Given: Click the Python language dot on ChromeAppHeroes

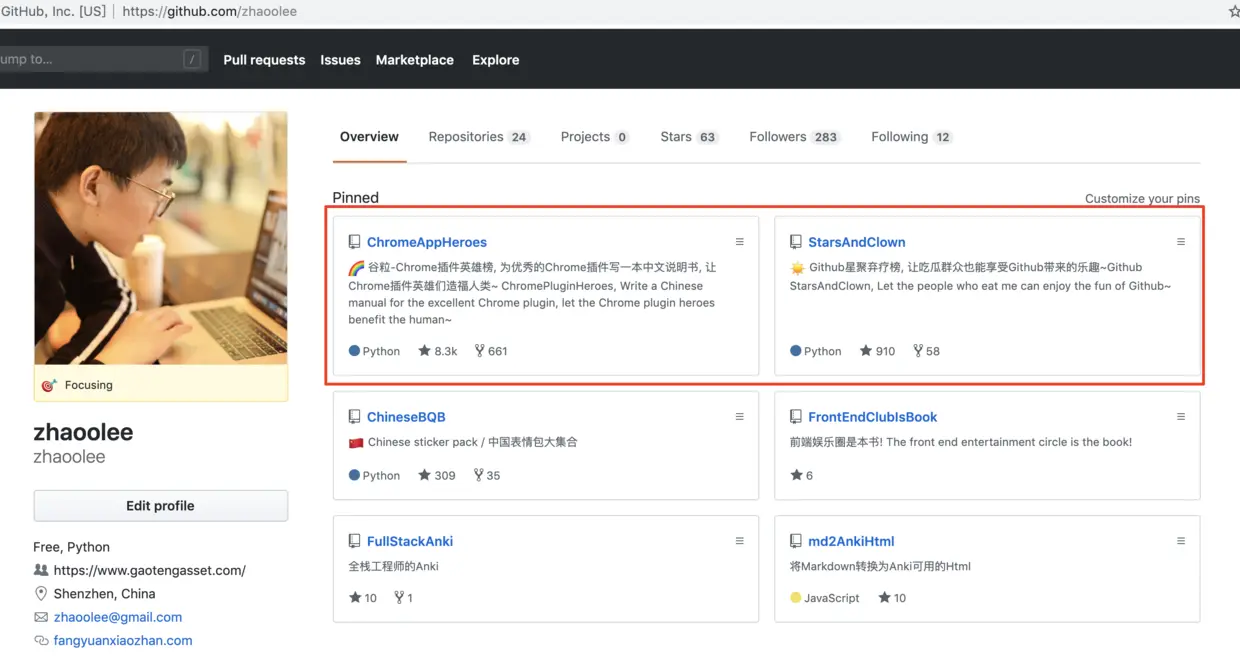Looking at the screenshot, I should [354, 351].
